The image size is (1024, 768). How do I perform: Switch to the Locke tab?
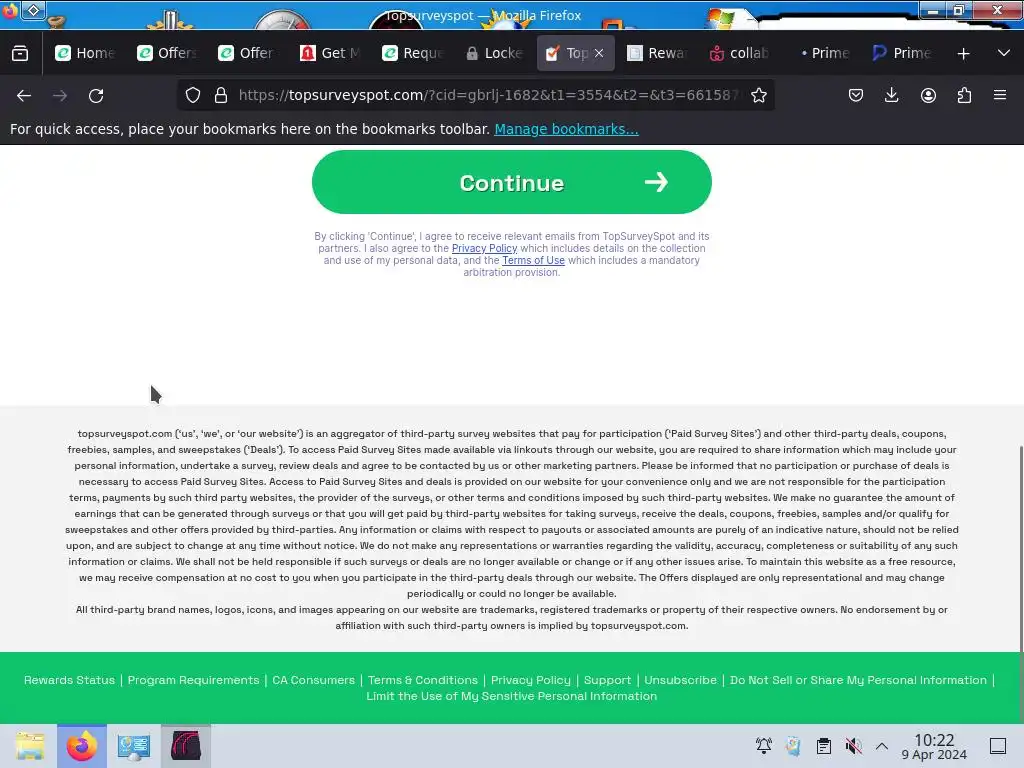pos(494,53)
